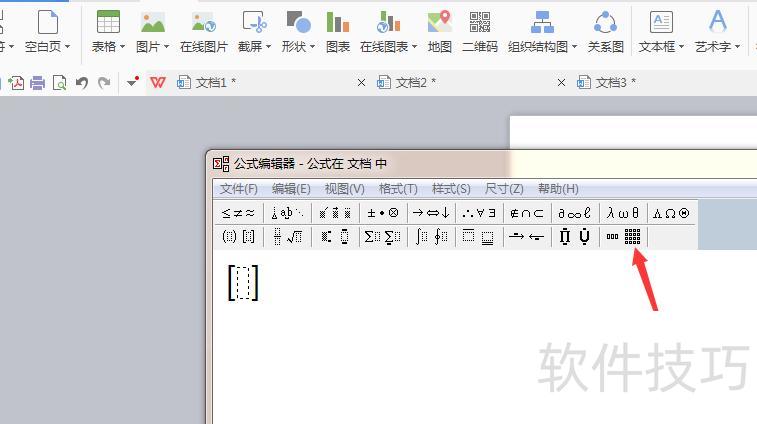Expand the 截屏 dropdown arrow

point(268,47)
